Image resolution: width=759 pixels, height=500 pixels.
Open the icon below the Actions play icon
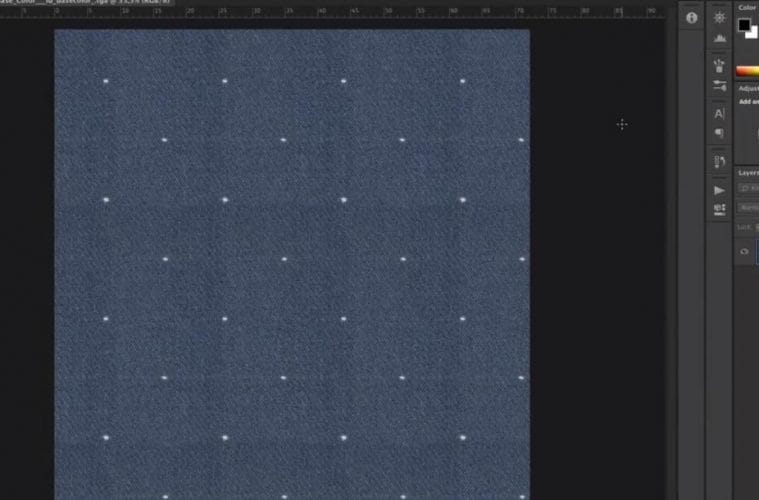click(719, 210)
